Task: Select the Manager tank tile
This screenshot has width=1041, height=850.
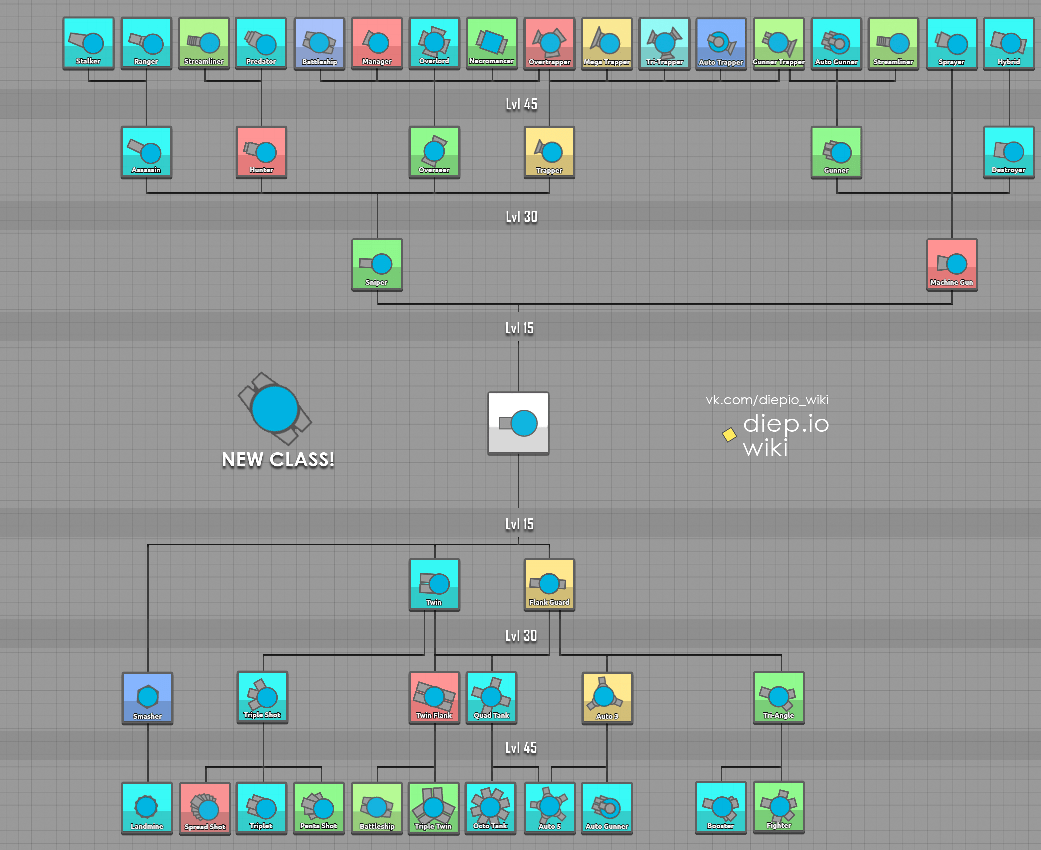Action: pos(376,43)
